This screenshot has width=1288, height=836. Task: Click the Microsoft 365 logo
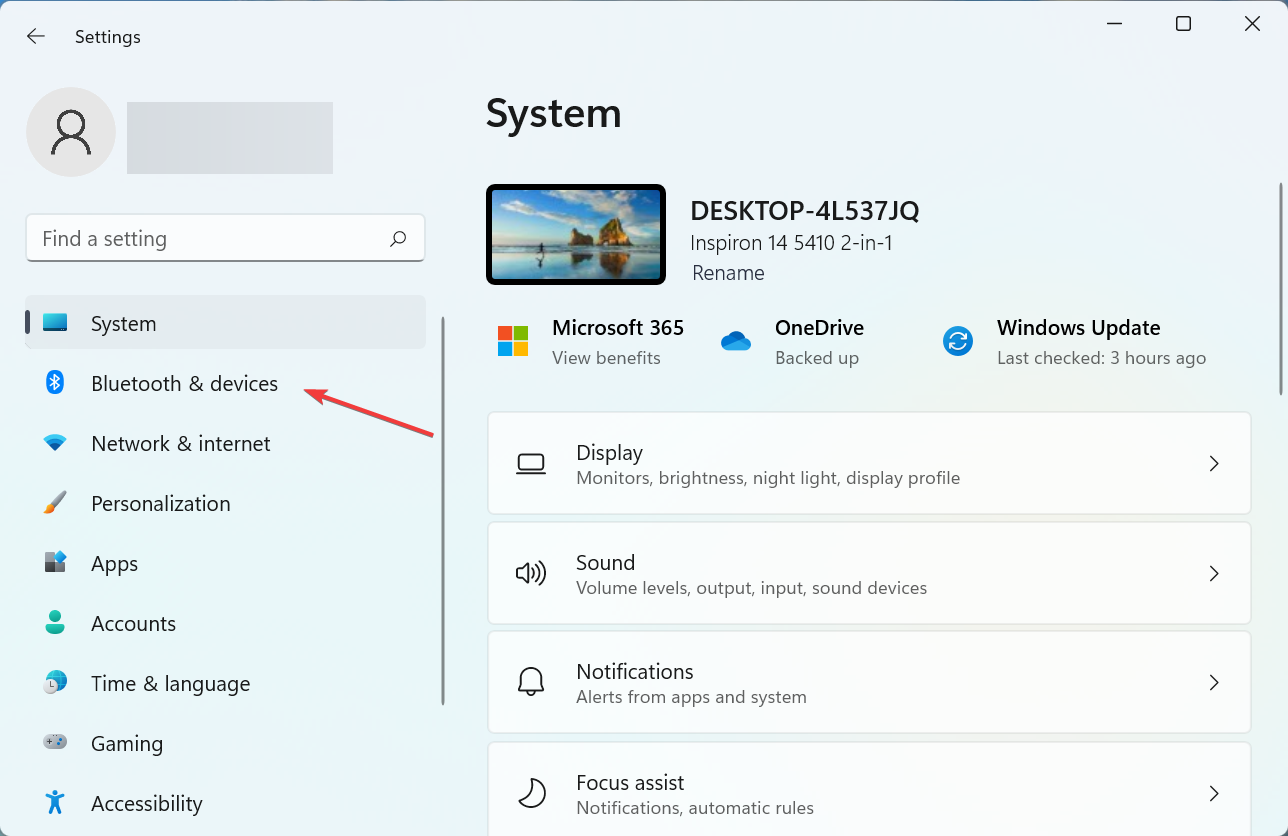[513, 341]
